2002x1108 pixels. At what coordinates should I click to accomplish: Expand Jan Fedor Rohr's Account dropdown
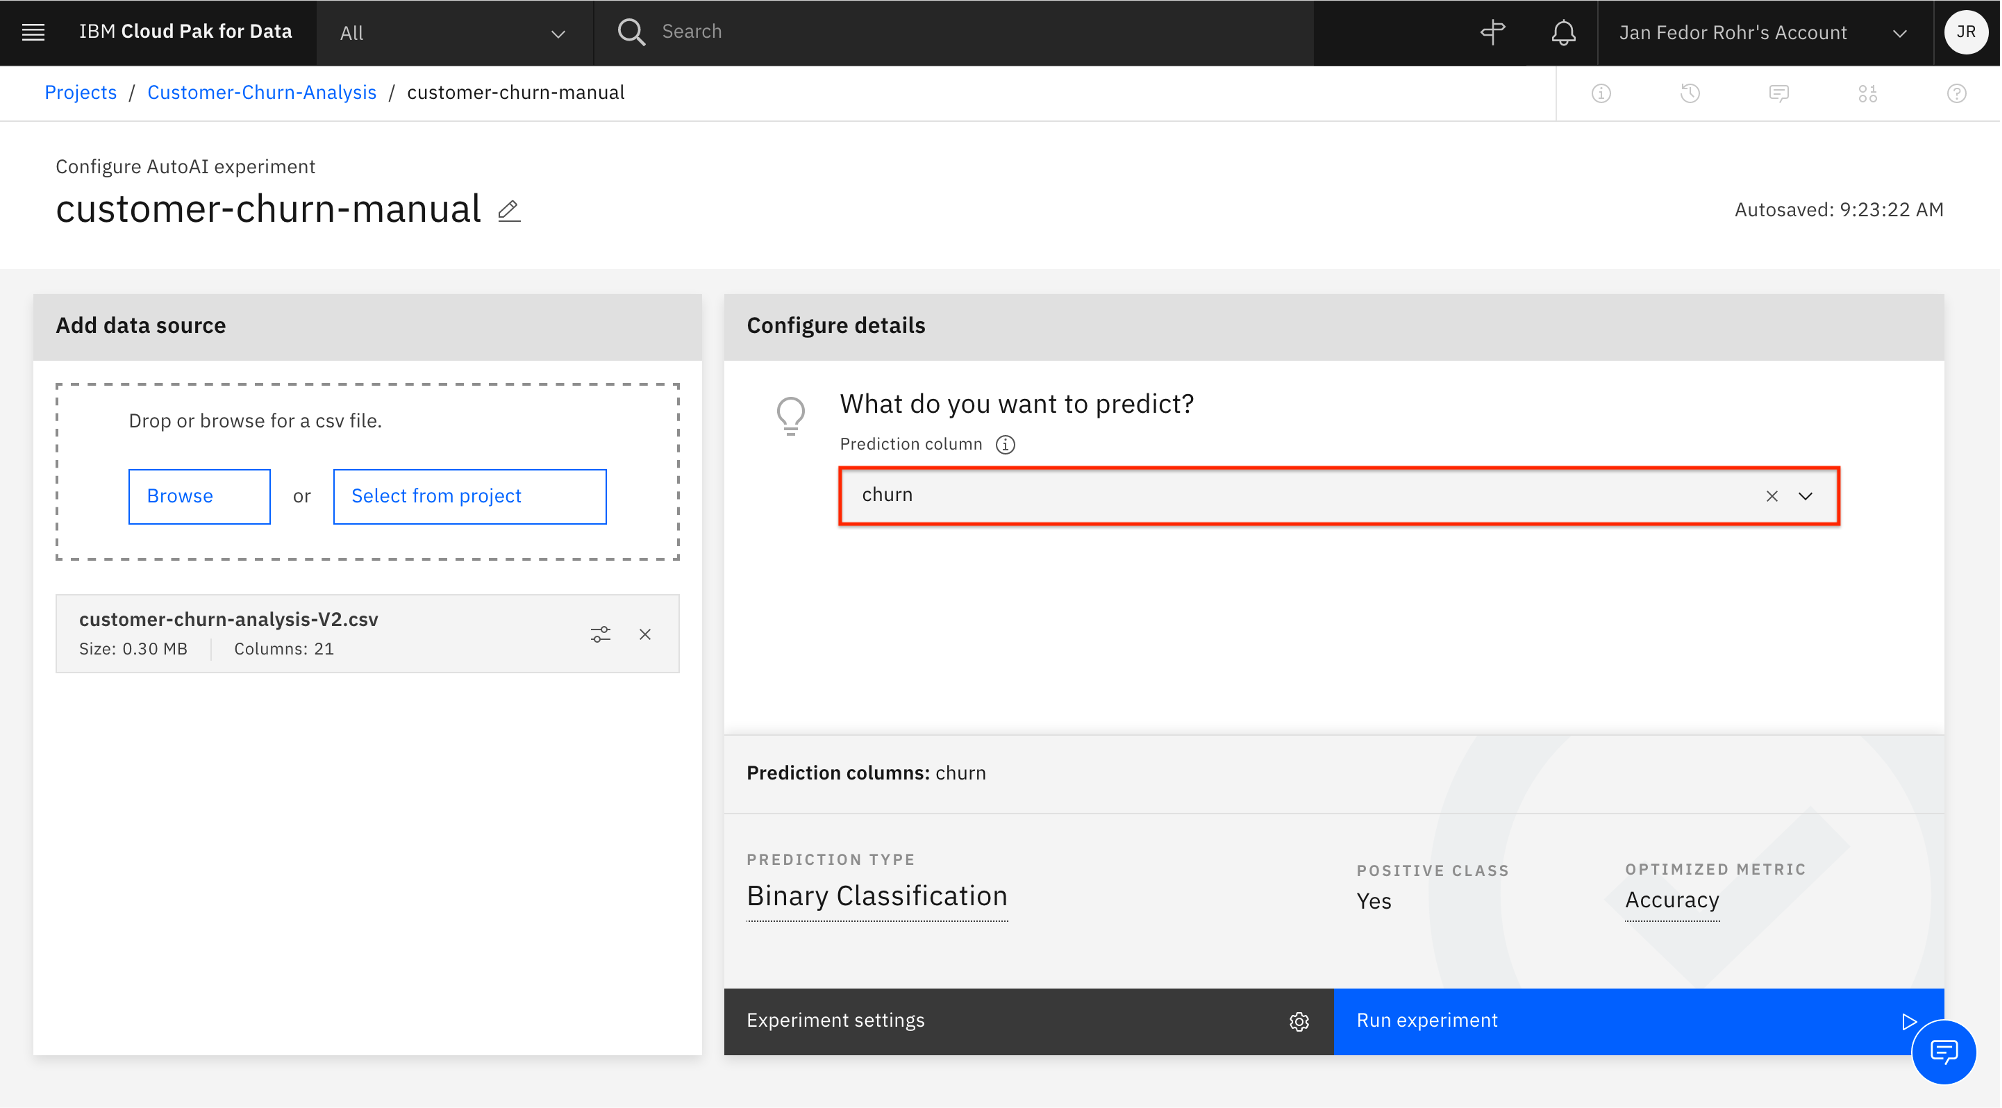(x=1899, y=32)
